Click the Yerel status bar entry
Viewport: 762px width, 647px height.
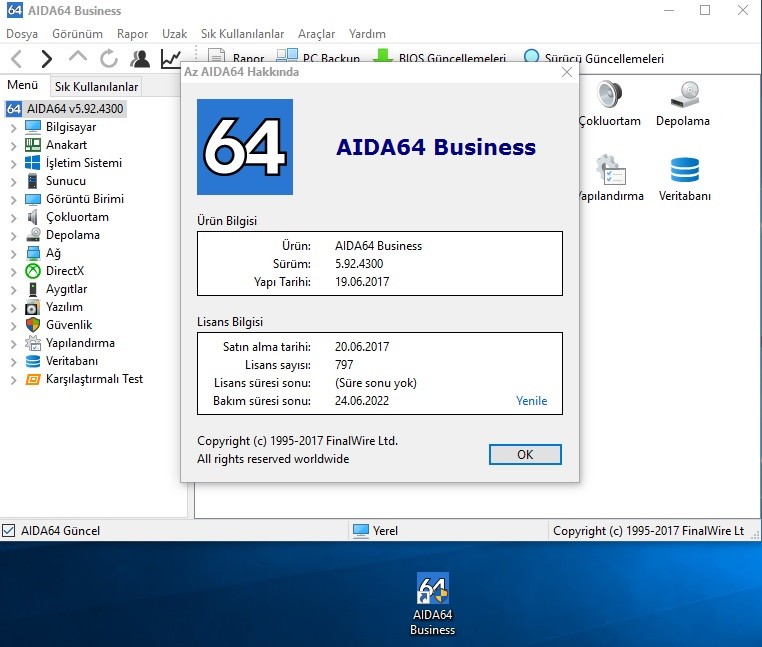pos(375,530)
